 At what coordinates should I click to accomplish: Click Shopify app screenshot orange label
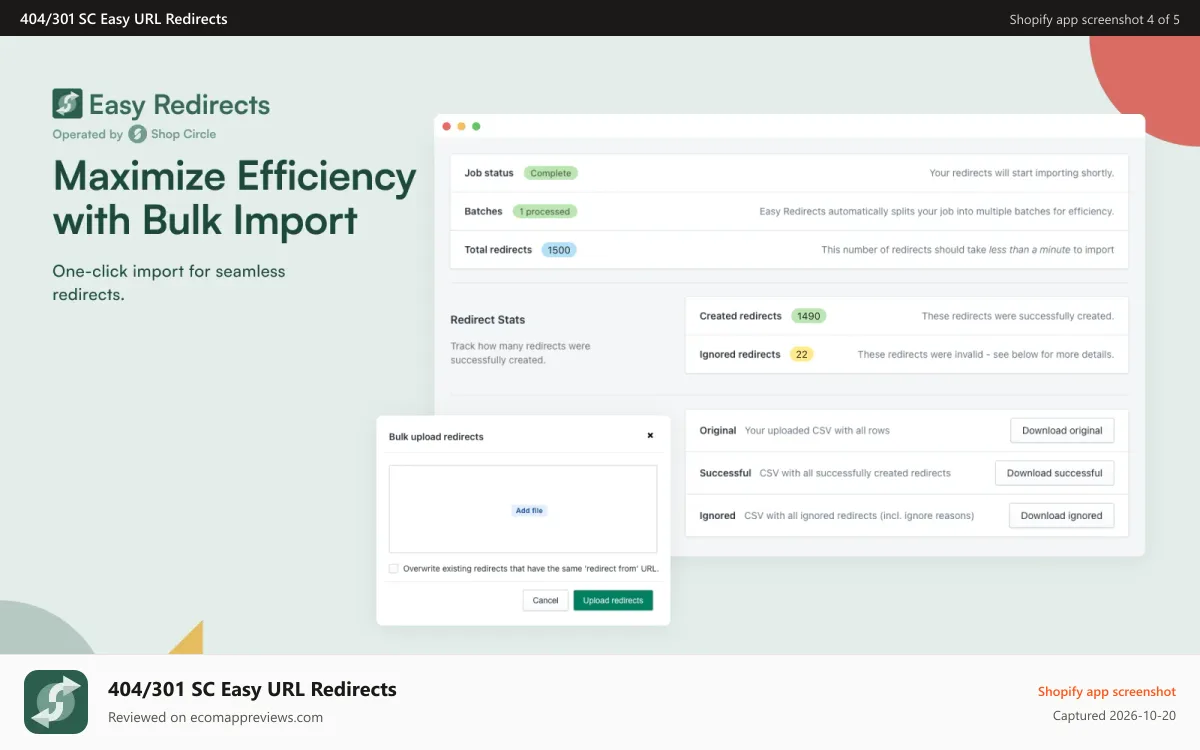pos(1107,691)
